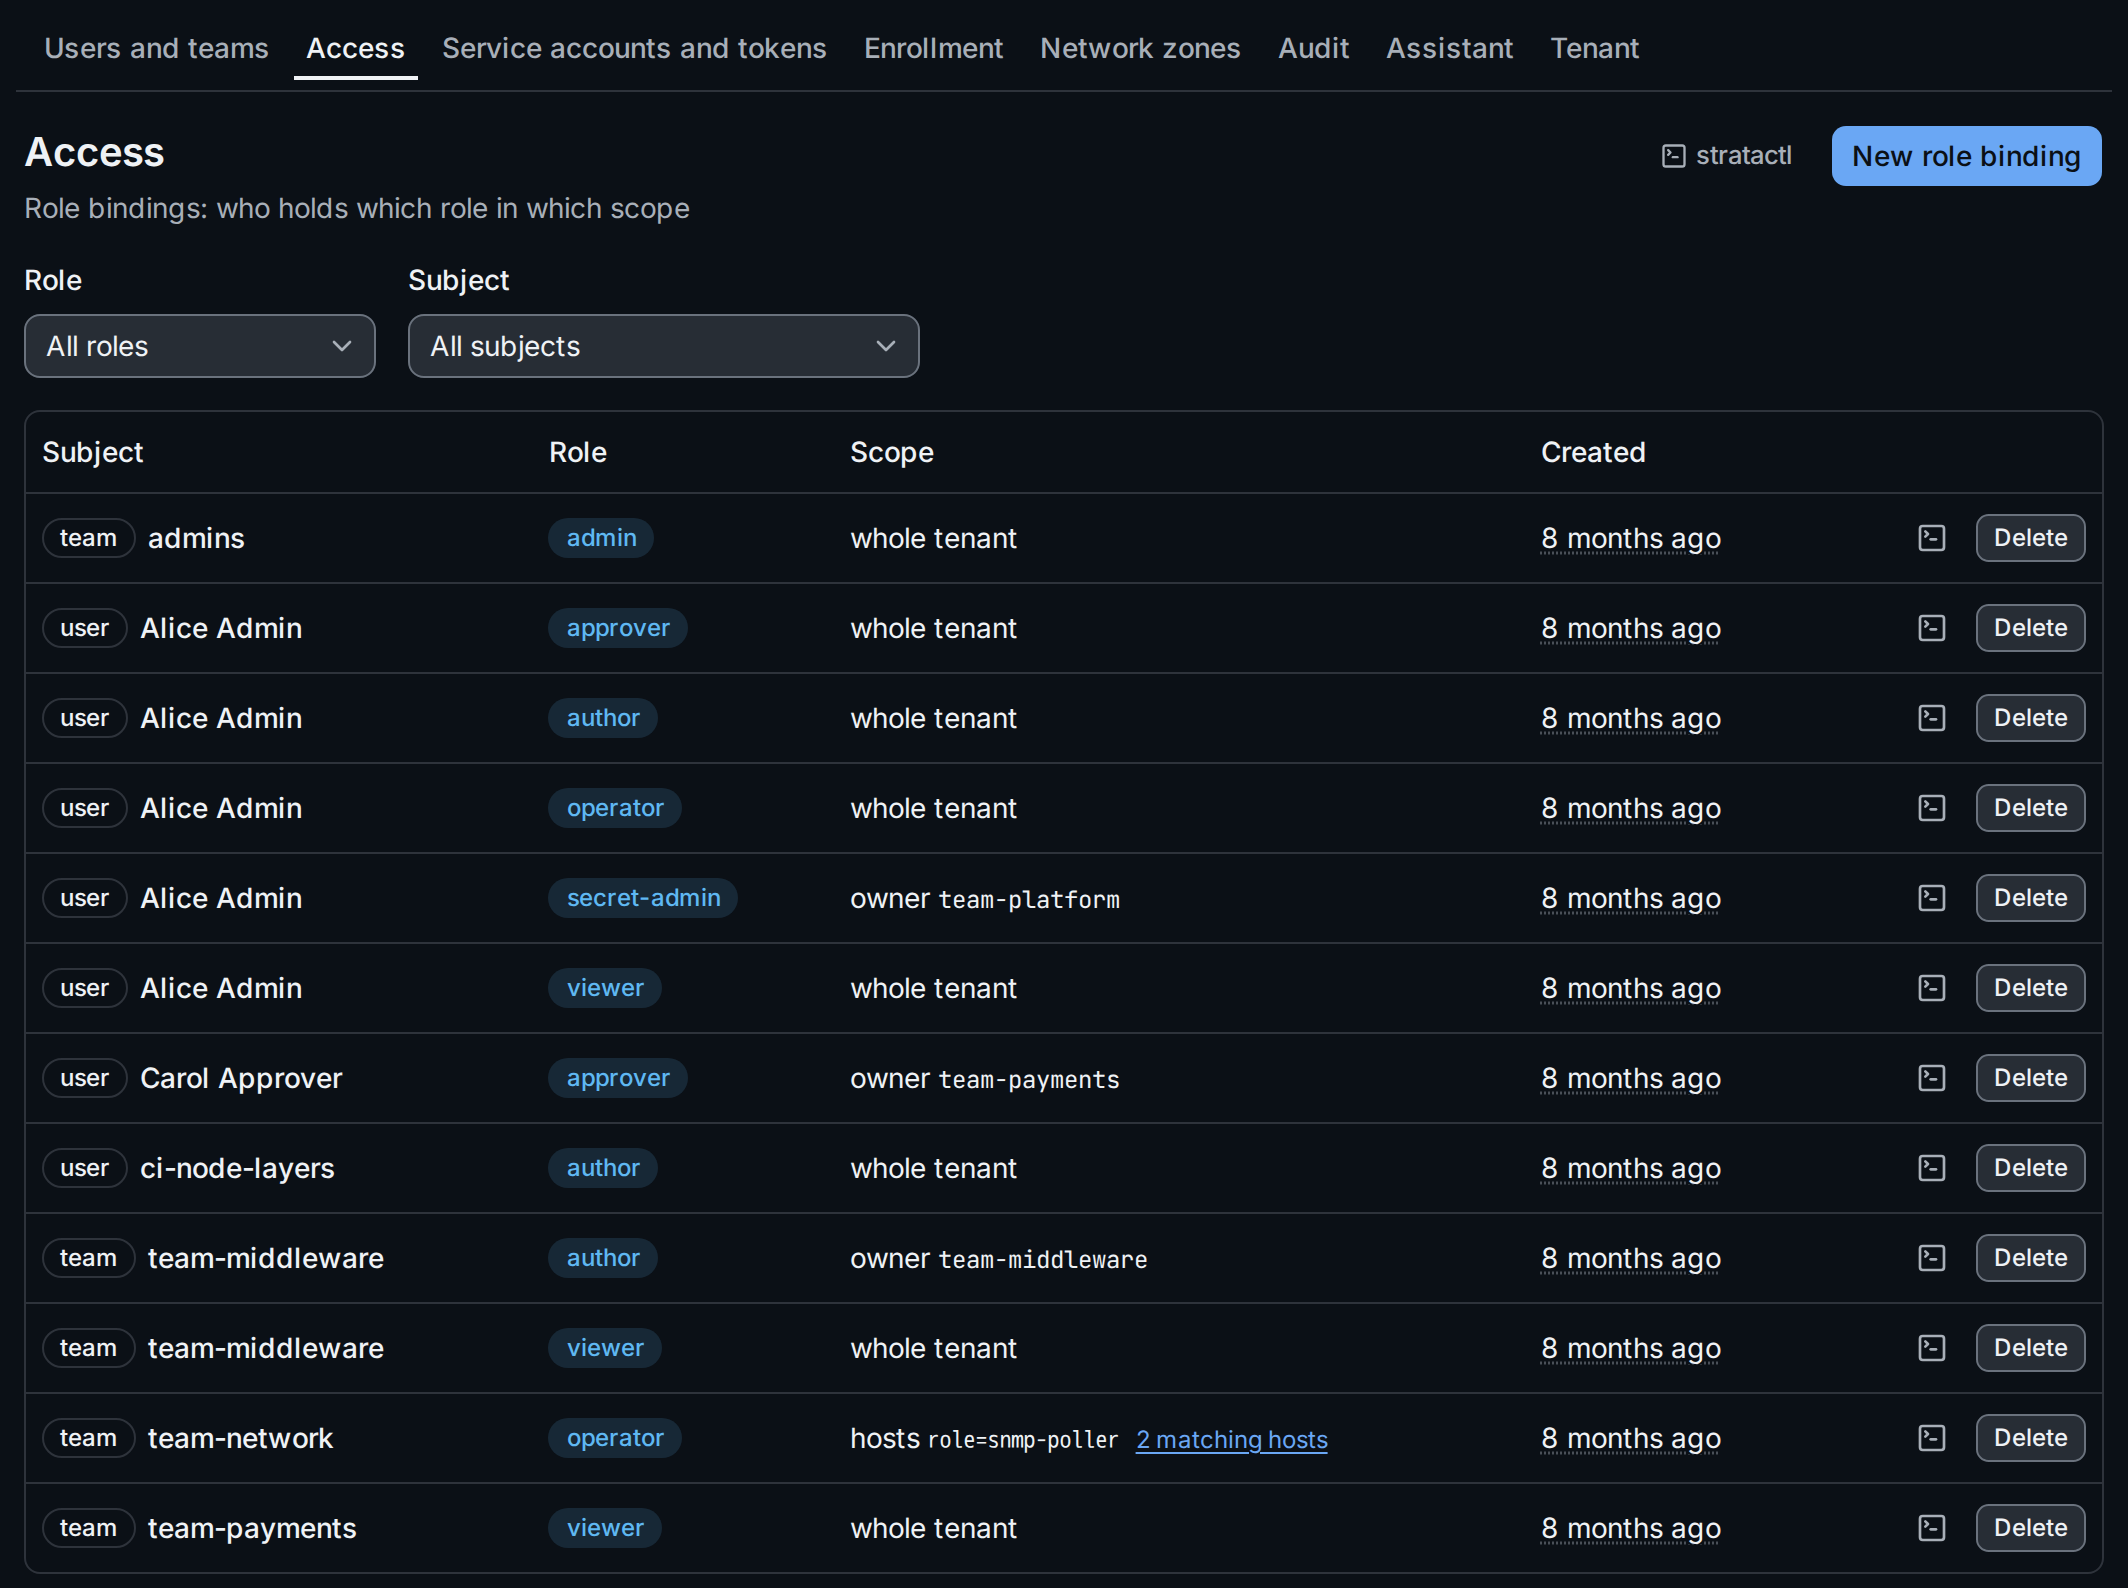The width and height of the screenshot is (2128, 1588).
Task: Click Created time for admins row
Action: tap(1631, 538)
